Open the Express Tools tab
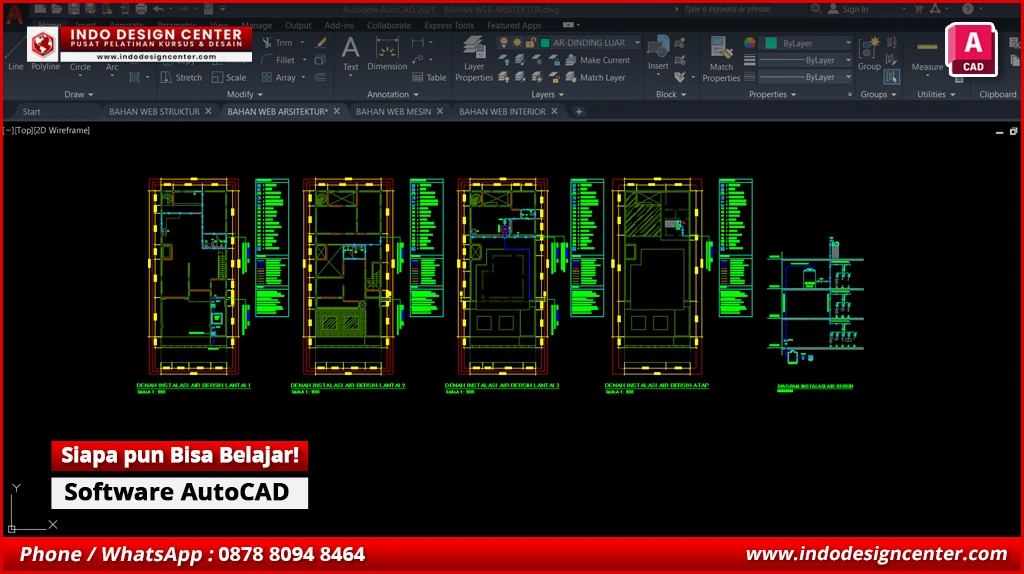Image resolution: width=1024 pixels, height=574 pixels. (449, 25)
